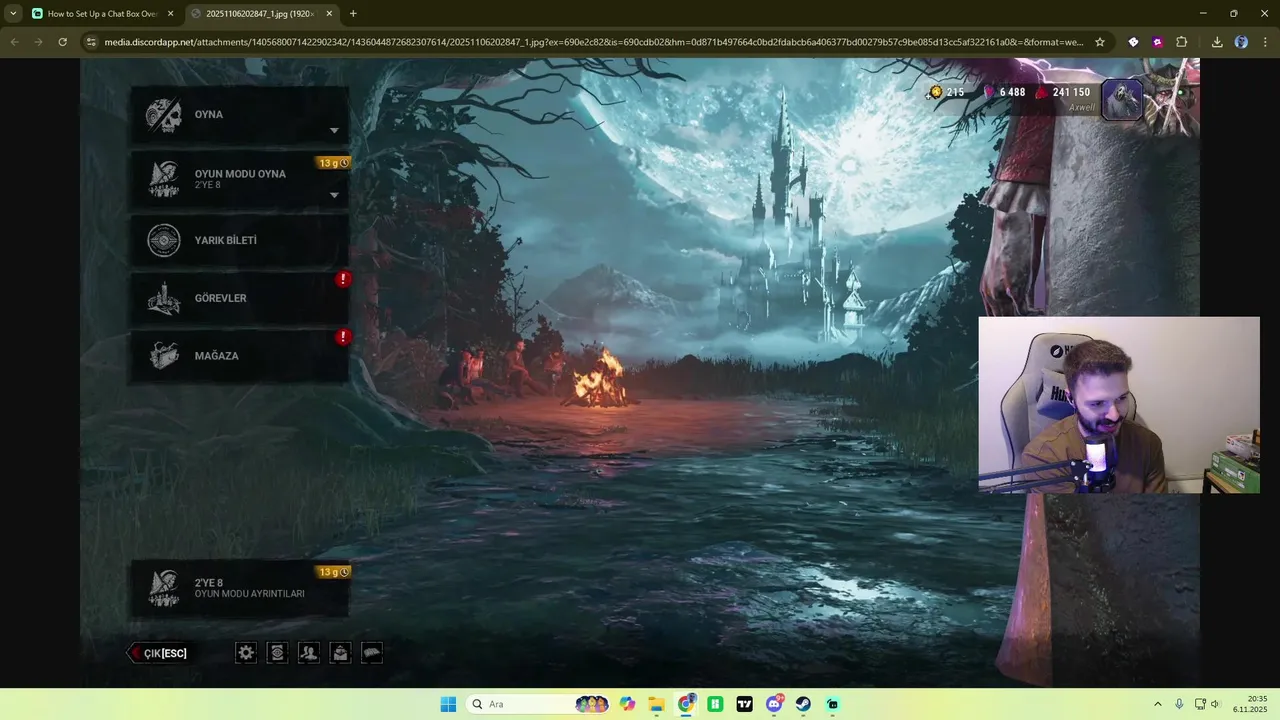Bookmark this page with star icon

[1100, 42]
